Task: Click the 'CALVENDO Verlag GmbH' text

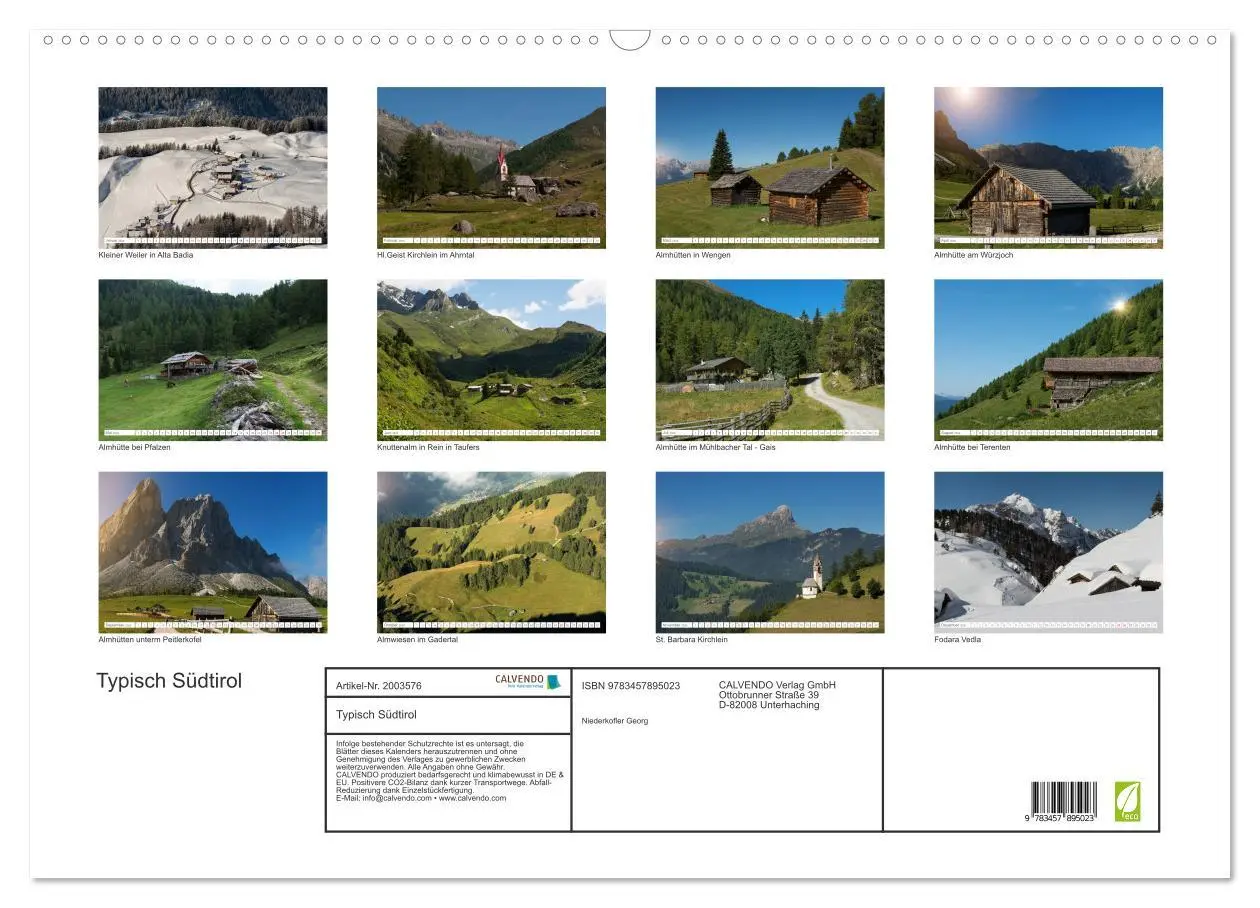Action: pos(777,685)
